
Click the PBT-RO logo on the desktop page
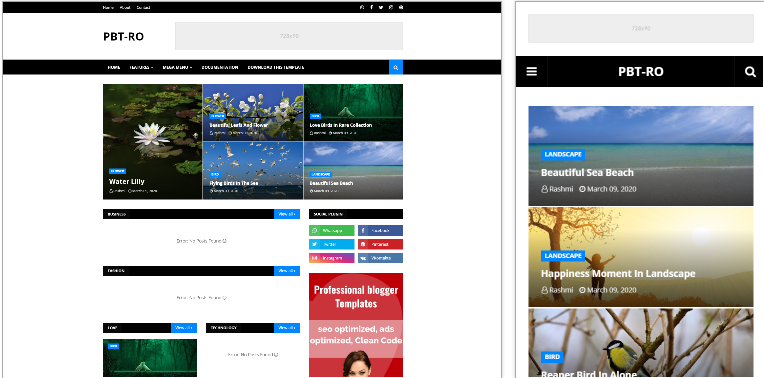pyautogui.click(x=123, y=37)
